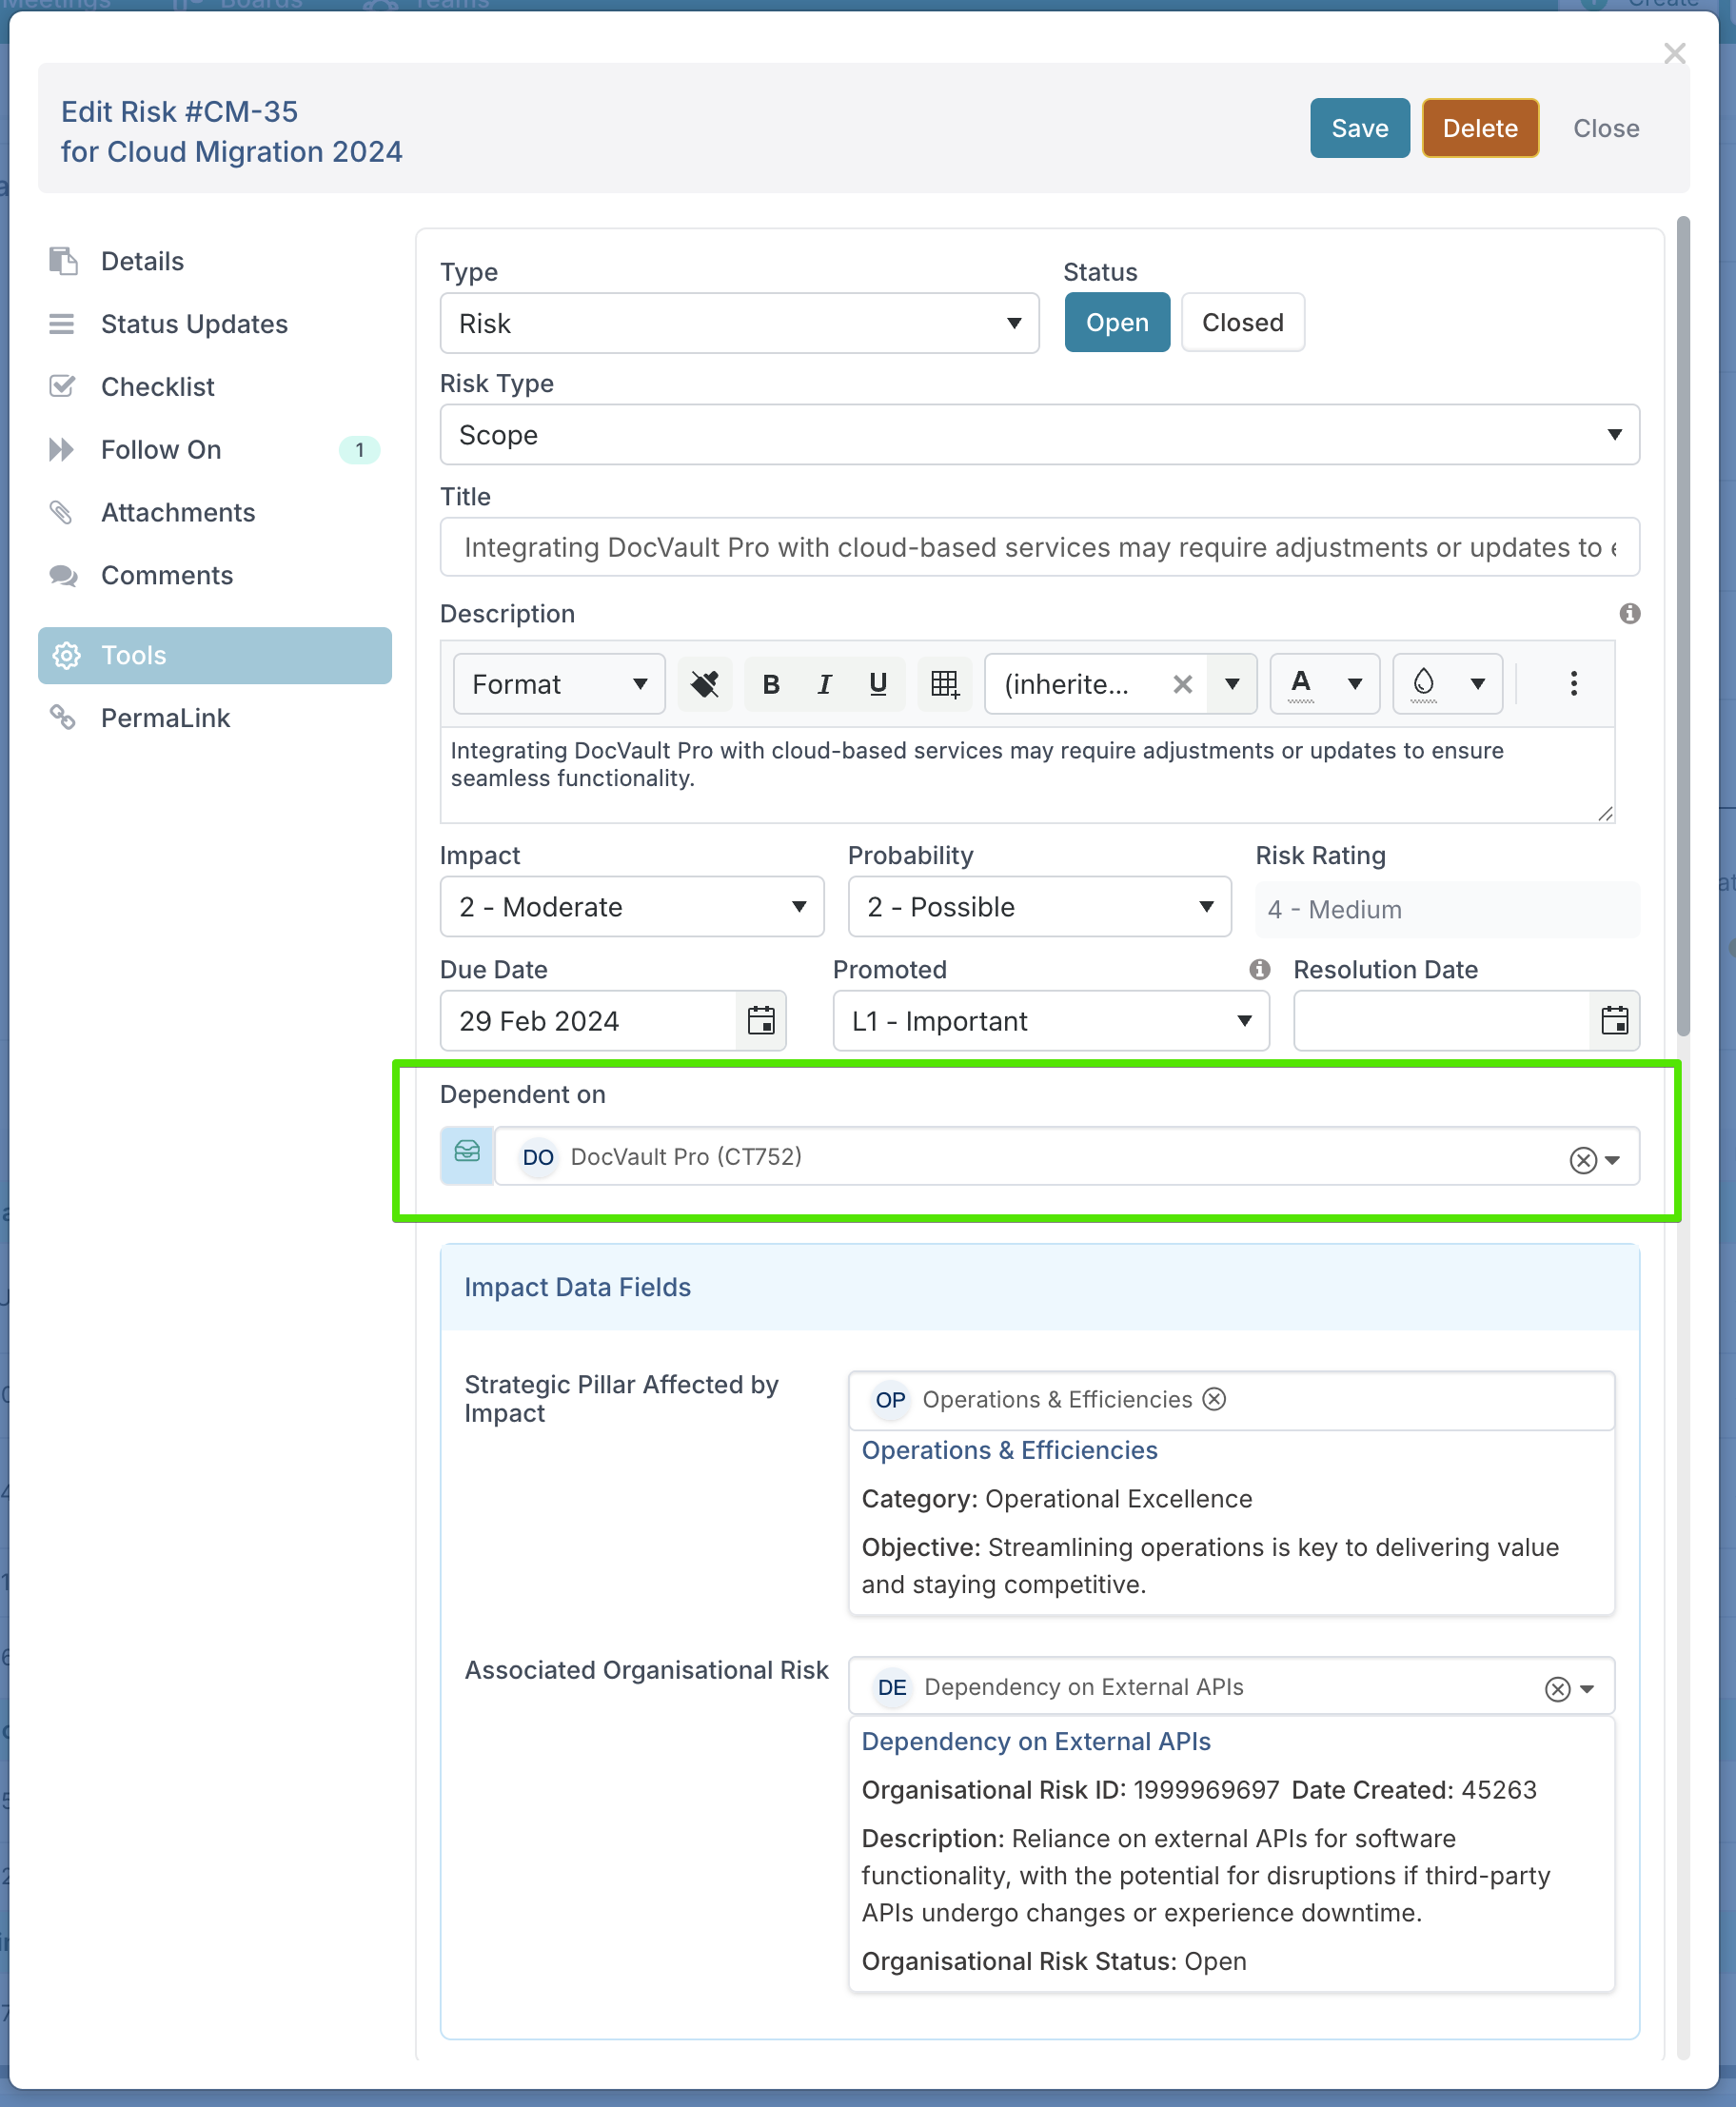1736x2107 pixels.
Task: Switch to the Status Updates section
Action: 194,324
